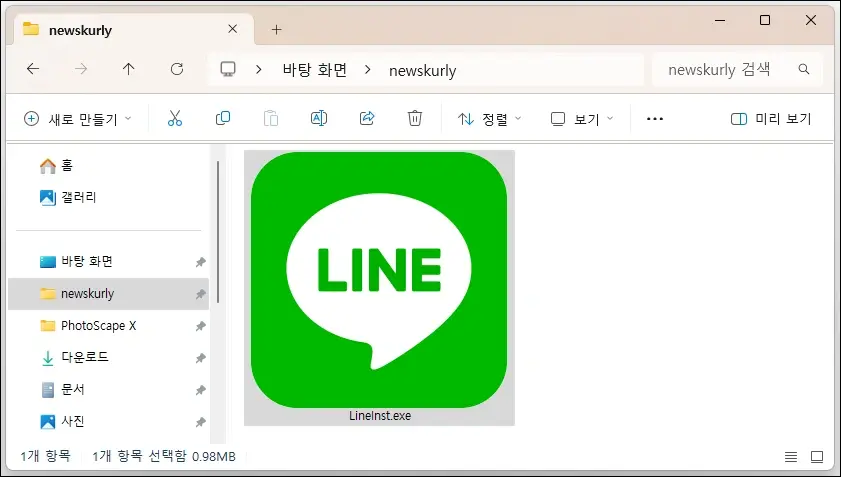Click the Share icon in toolbar
The width and height of the screenshot is (841, 477).
[x=367, y=118]
